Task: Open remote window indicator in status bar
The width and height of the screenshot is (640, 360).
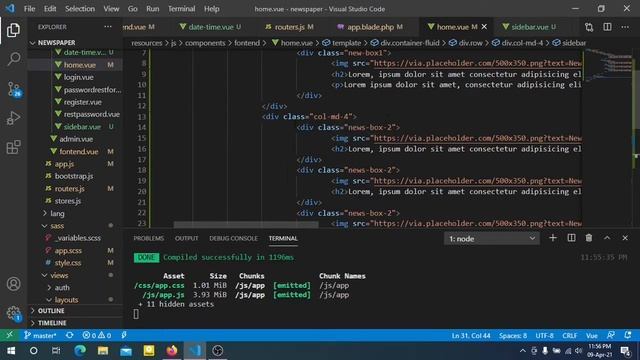Action: pyautogui.click(x=9, y=335)
